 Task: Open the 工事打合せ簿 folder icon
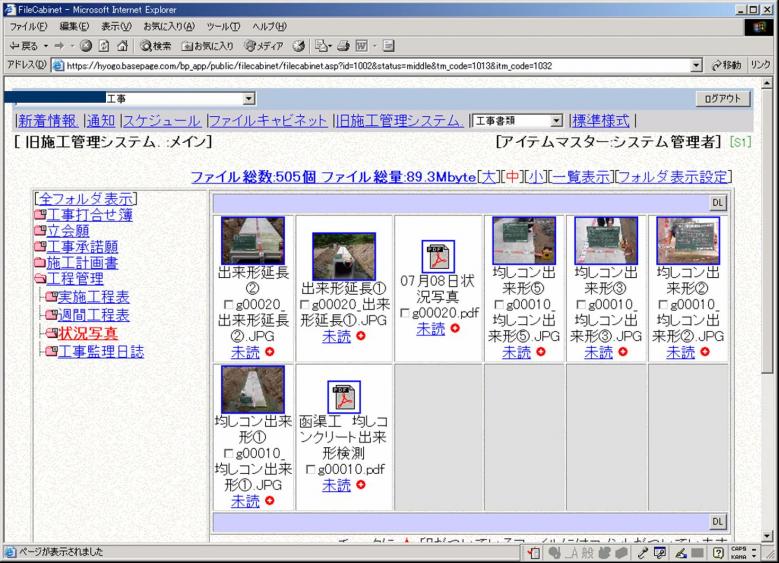(x=39, y=215)
